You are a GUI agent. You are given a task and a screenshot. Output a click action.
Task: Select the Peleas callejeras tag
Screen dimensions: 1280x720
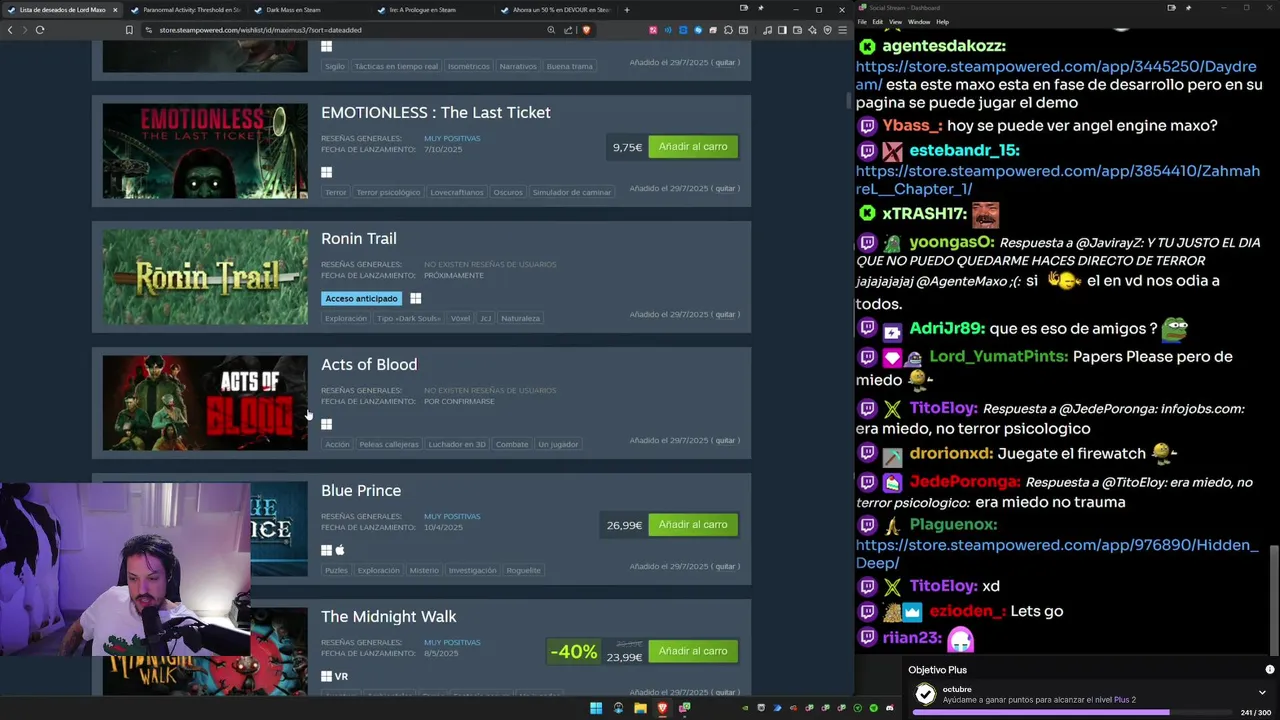[x=389, y=444]
